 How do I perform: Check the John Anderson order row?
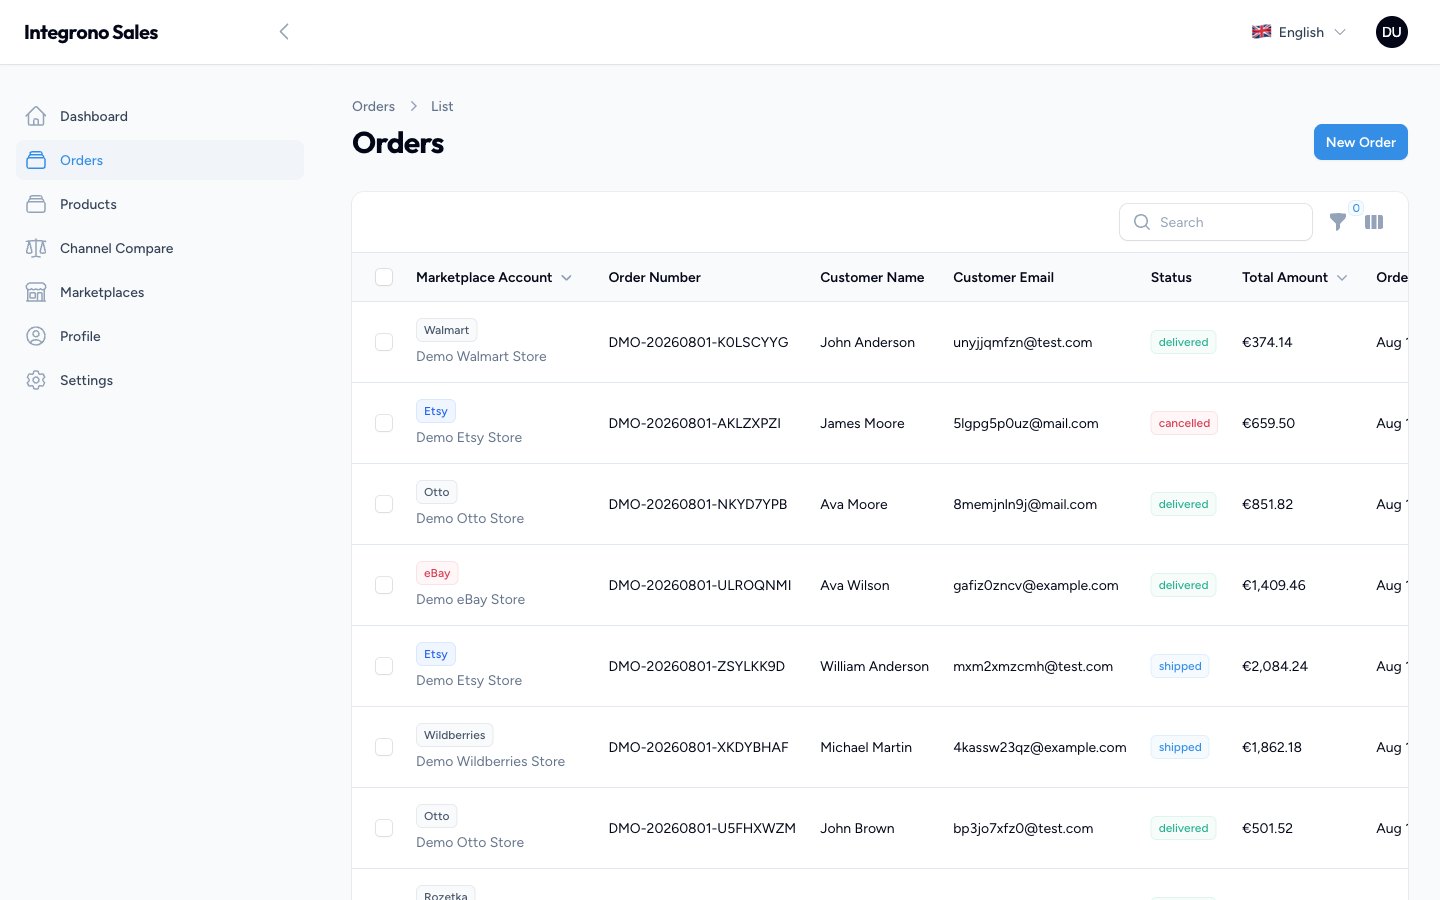(384, 342)
